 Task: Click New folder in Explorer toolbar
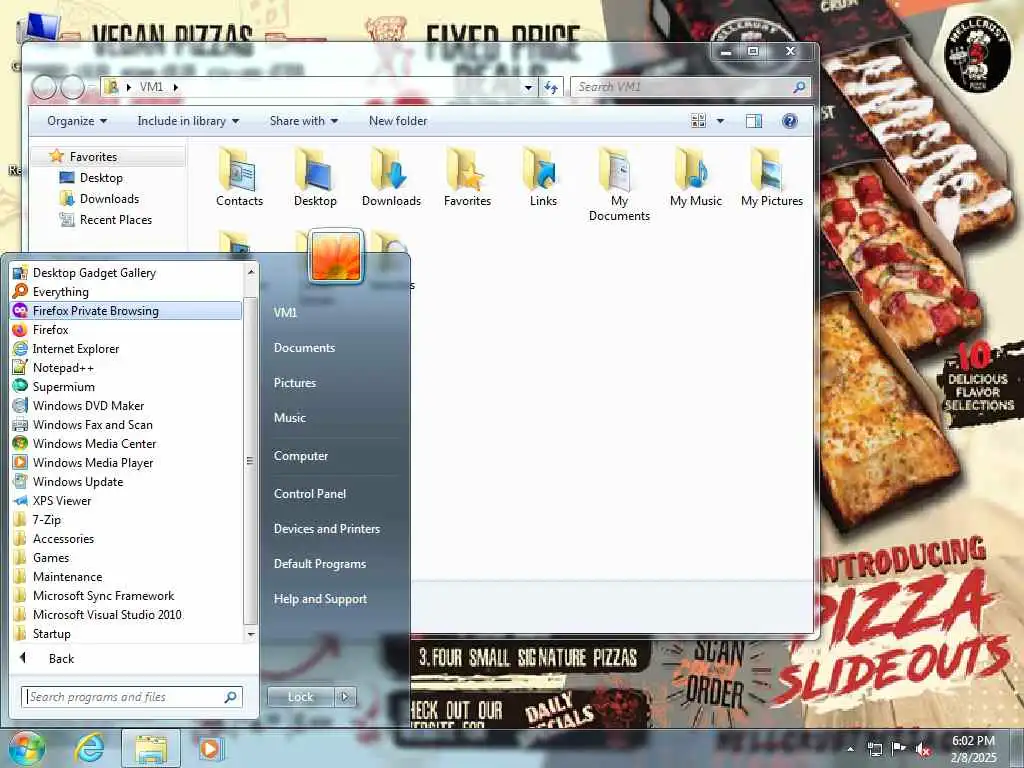(x=398, y=121)
